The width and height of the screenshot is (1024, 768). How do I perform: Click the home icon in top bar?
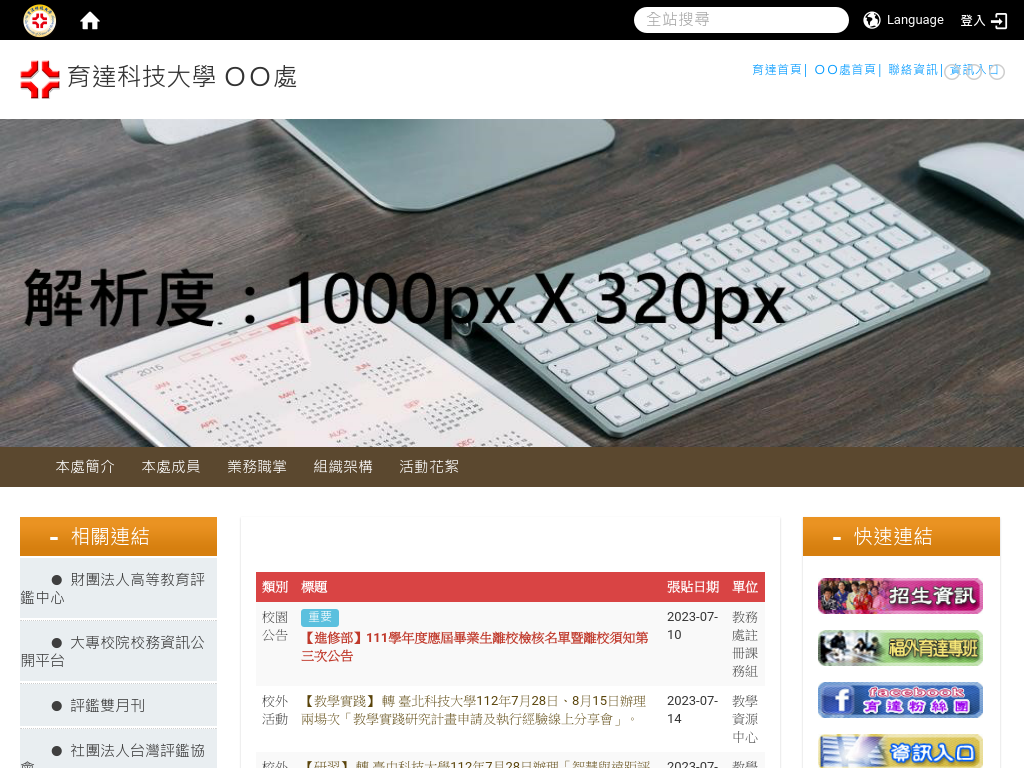(90, 21)
